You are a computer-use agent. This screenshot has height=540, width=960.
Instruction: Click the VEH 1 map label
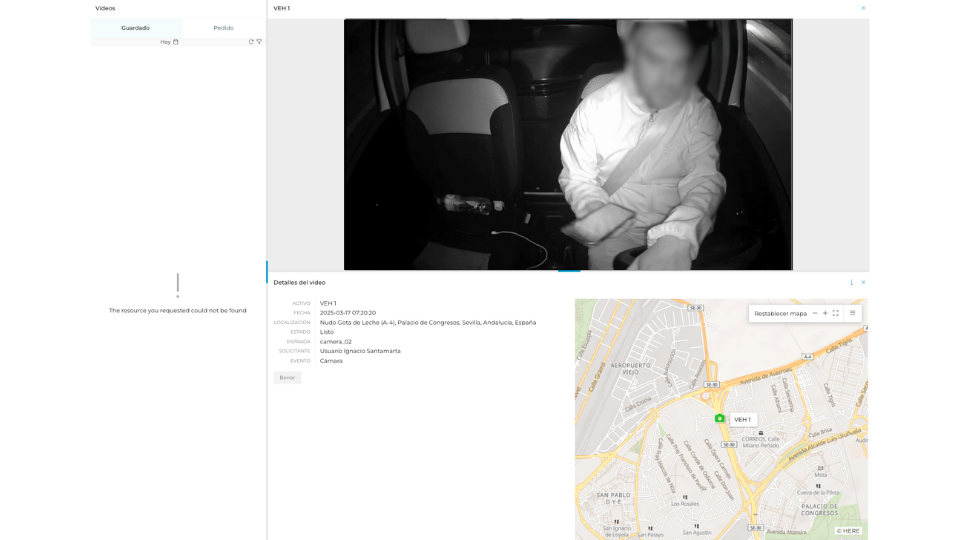coord(743,419)
